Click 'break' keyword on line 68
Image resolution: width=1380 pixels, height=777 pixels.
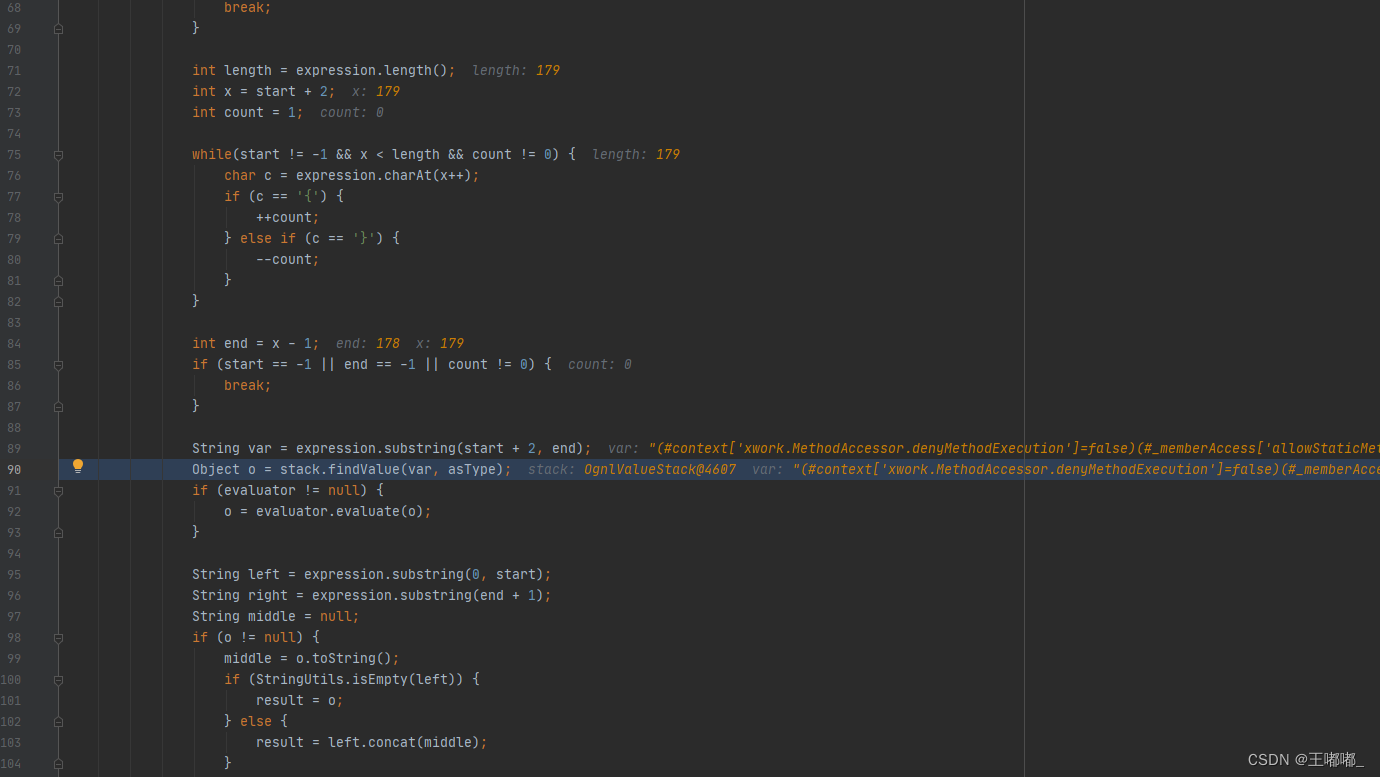[x=244, y=8]
